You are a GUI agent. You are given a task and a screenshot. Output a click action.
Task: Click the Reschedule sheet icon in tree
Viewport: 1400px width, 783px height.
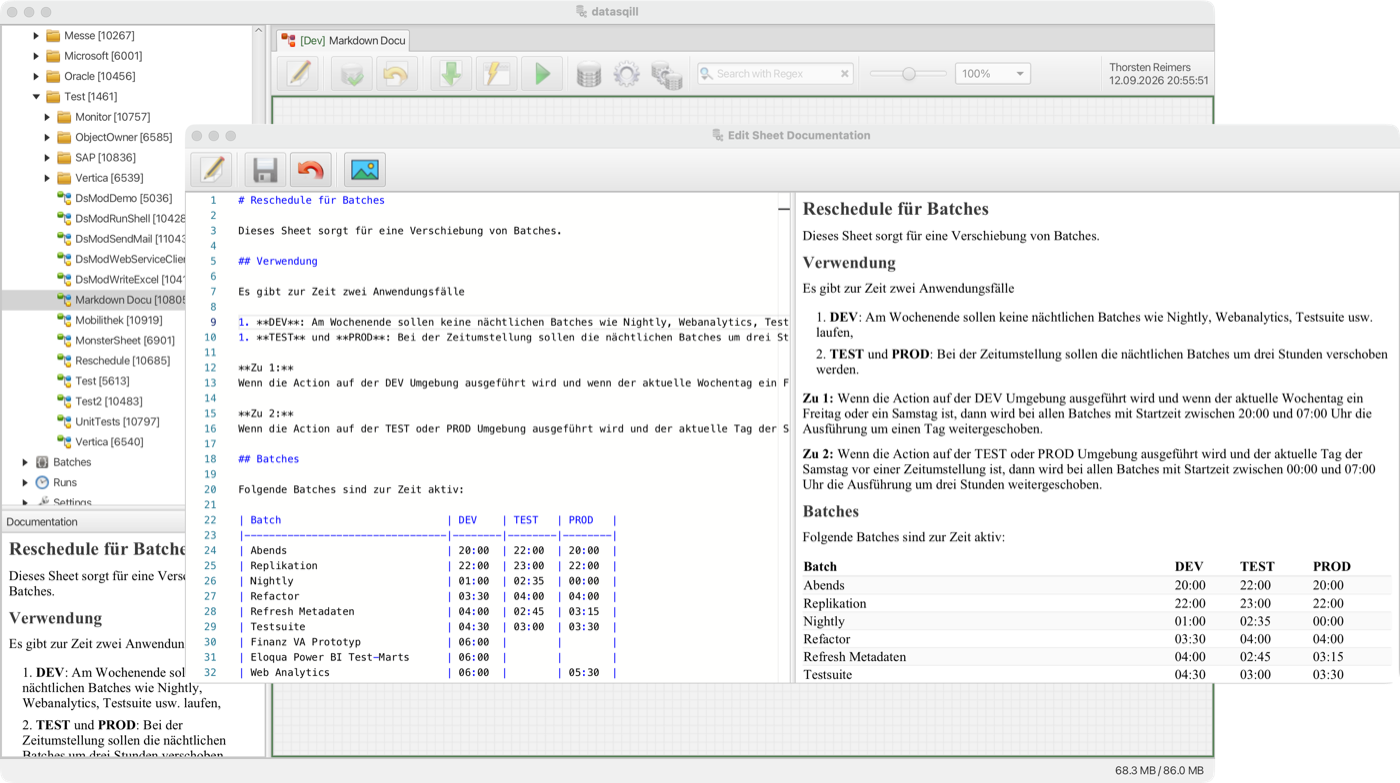click(x=64, y=360)
